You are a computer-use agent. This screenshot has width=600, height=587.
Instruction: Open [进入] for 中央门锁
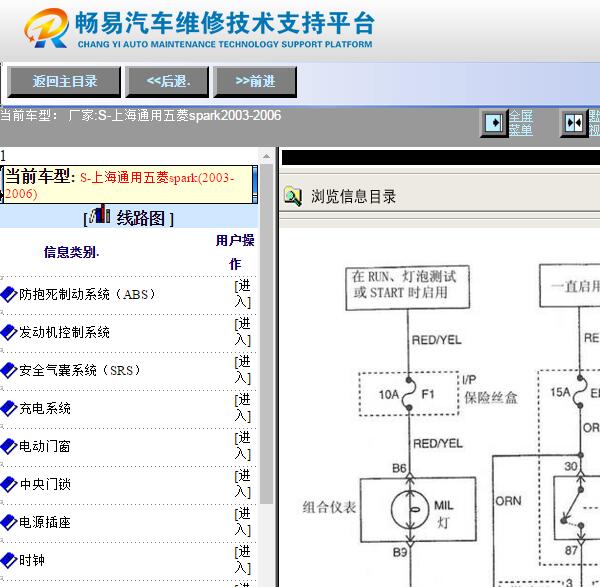click(243, 484)
